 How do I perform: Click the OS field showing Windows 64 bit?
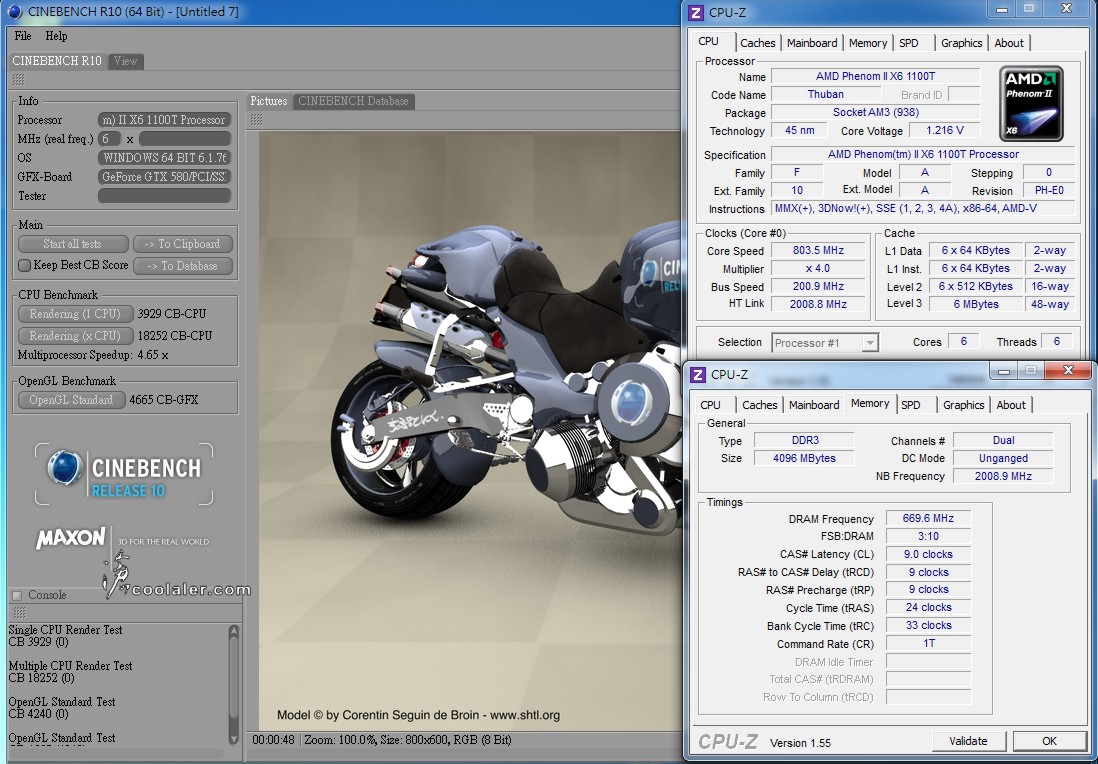pos(165,158)
